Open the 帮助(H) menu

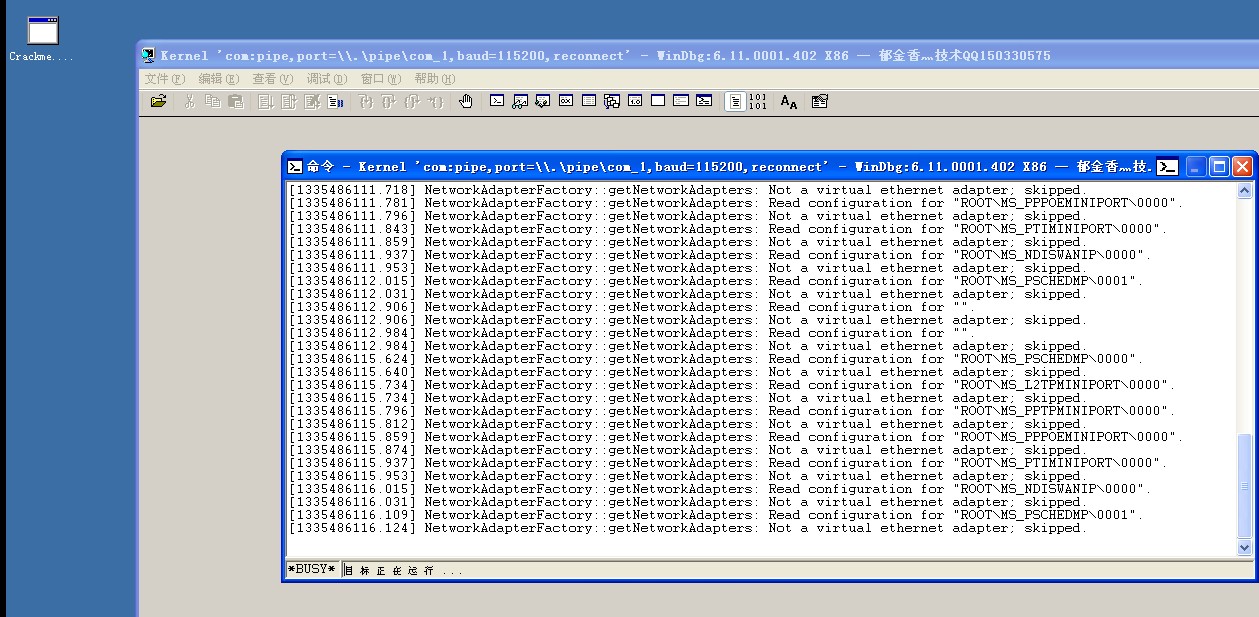point(434,78)
